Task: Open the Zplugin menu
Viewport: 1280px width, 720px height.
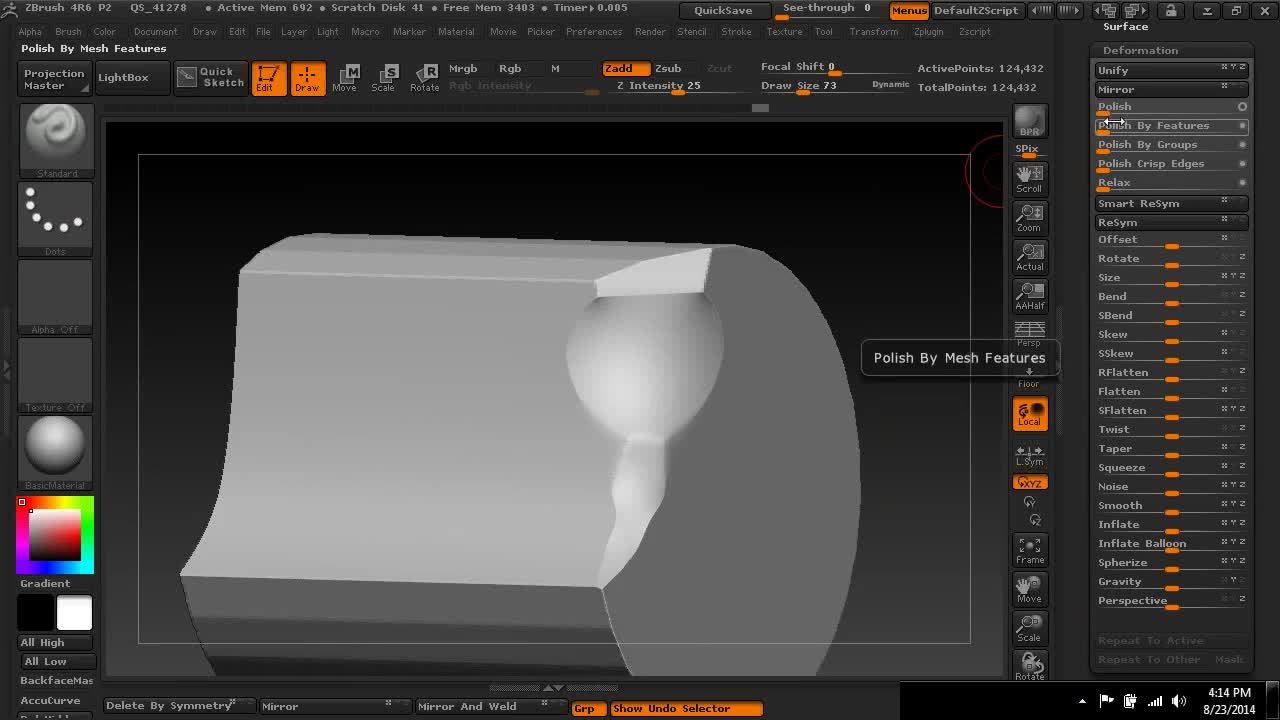Action: click(x=928, y=32)
